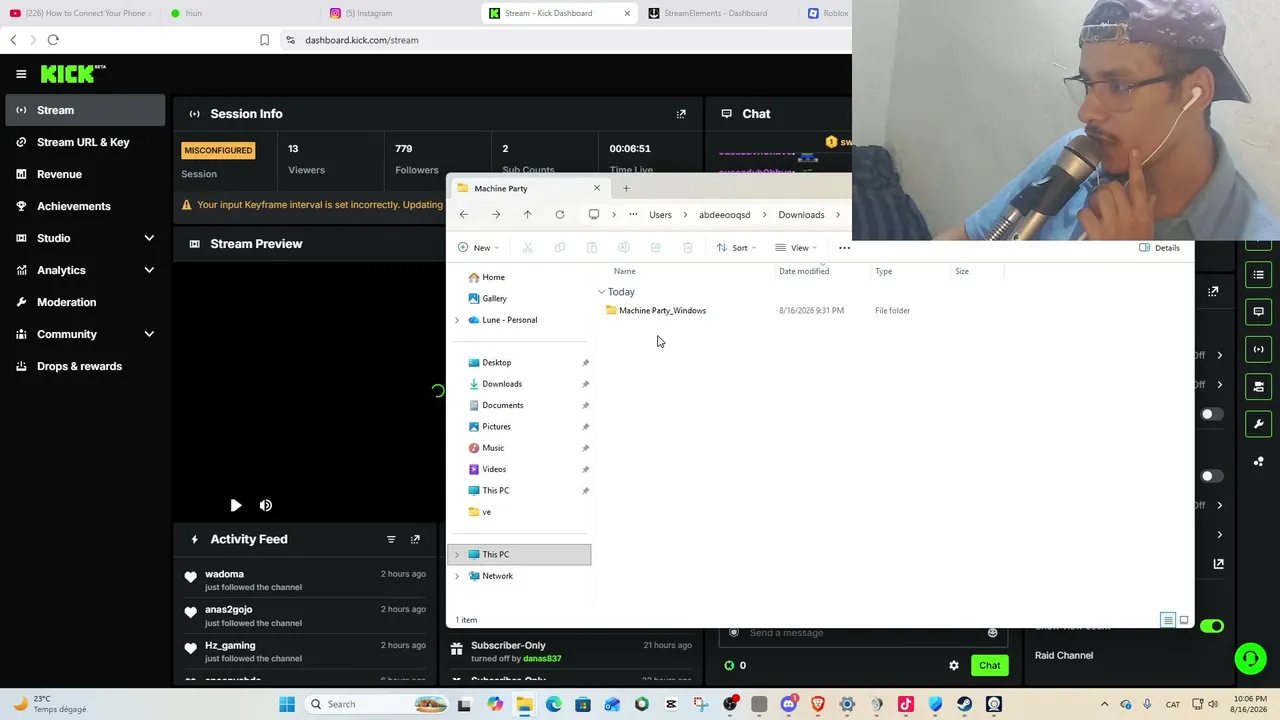Image resolution: width=1280 pixels, height=720 pixels.
Task: Toggle the green switch above Raid Channel
Action: tap(1211, 626)
